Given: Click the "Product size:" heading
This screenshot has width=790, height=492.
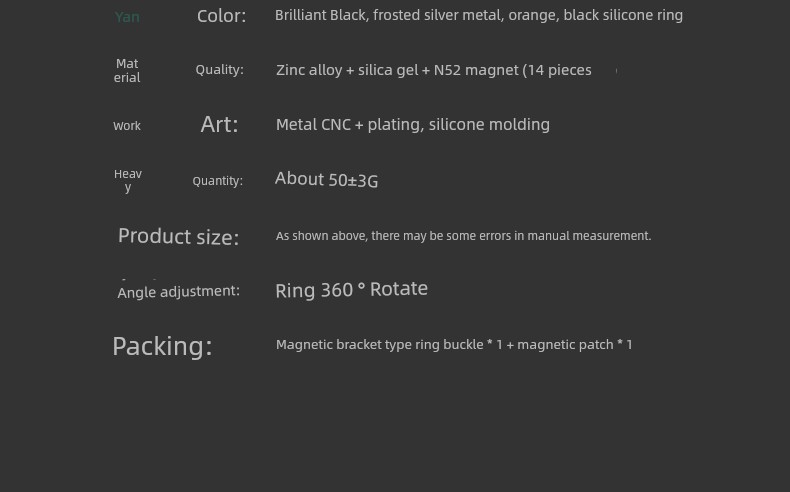Looking at the screenshot, I should (x=178, y=237).
